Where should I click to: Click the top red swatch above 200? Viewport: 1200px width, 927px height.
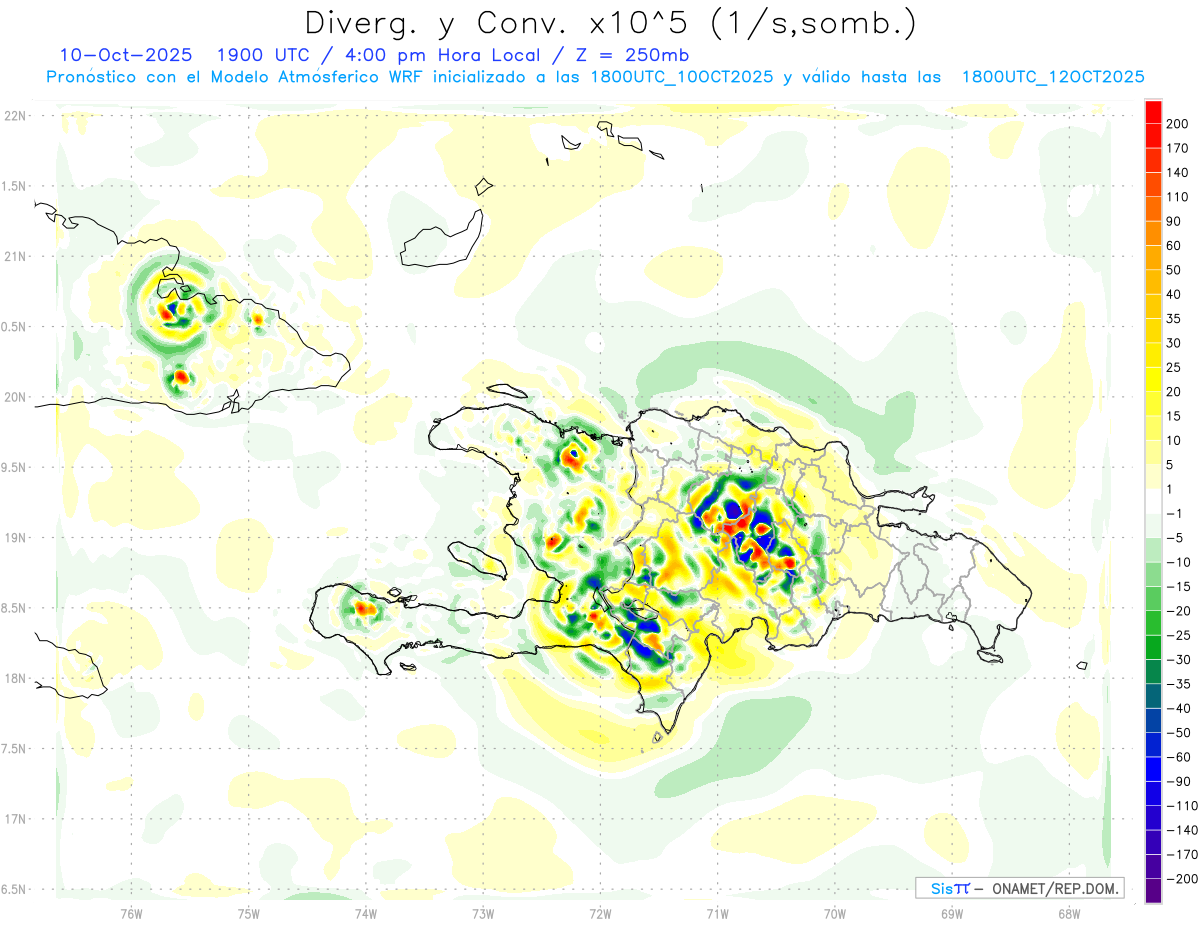[1153, 112]
